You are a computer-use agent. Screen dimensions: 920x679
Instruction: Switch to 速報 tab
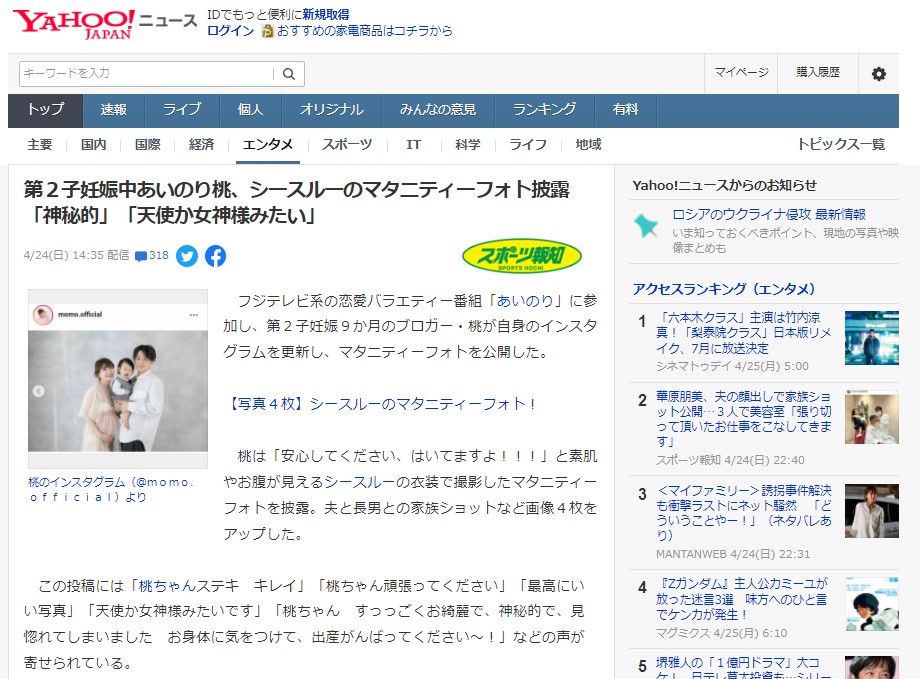point(113,110)
